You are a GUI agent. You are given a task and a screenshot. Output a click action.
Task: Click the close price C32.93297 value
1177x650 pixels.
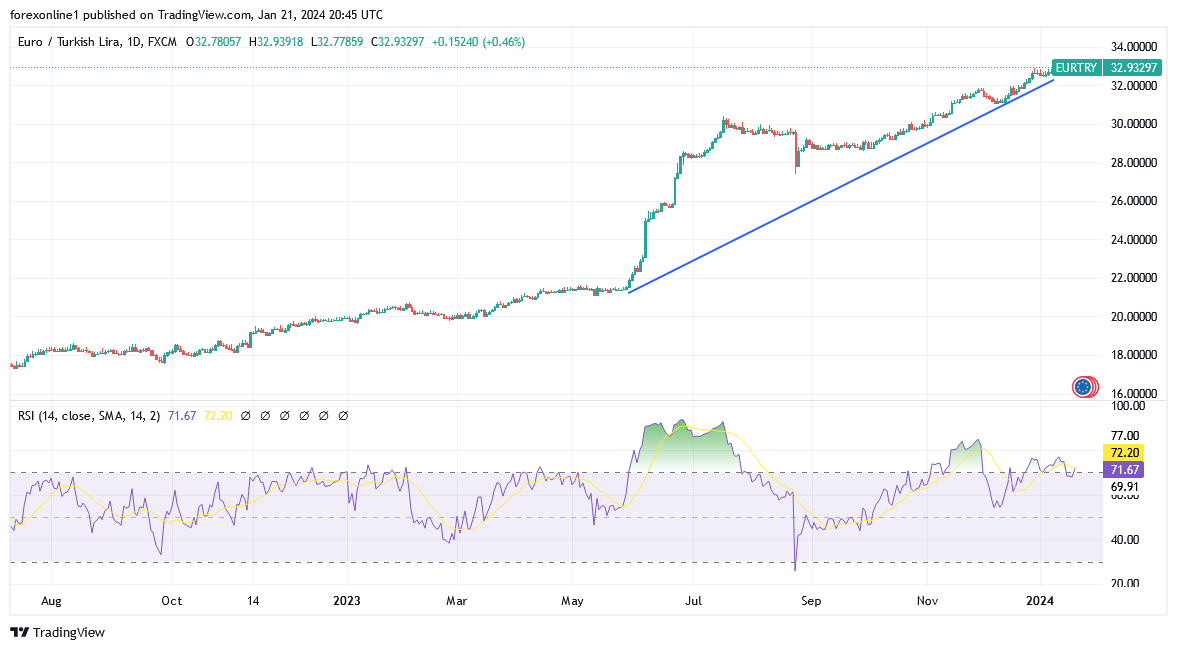[398, 42]
